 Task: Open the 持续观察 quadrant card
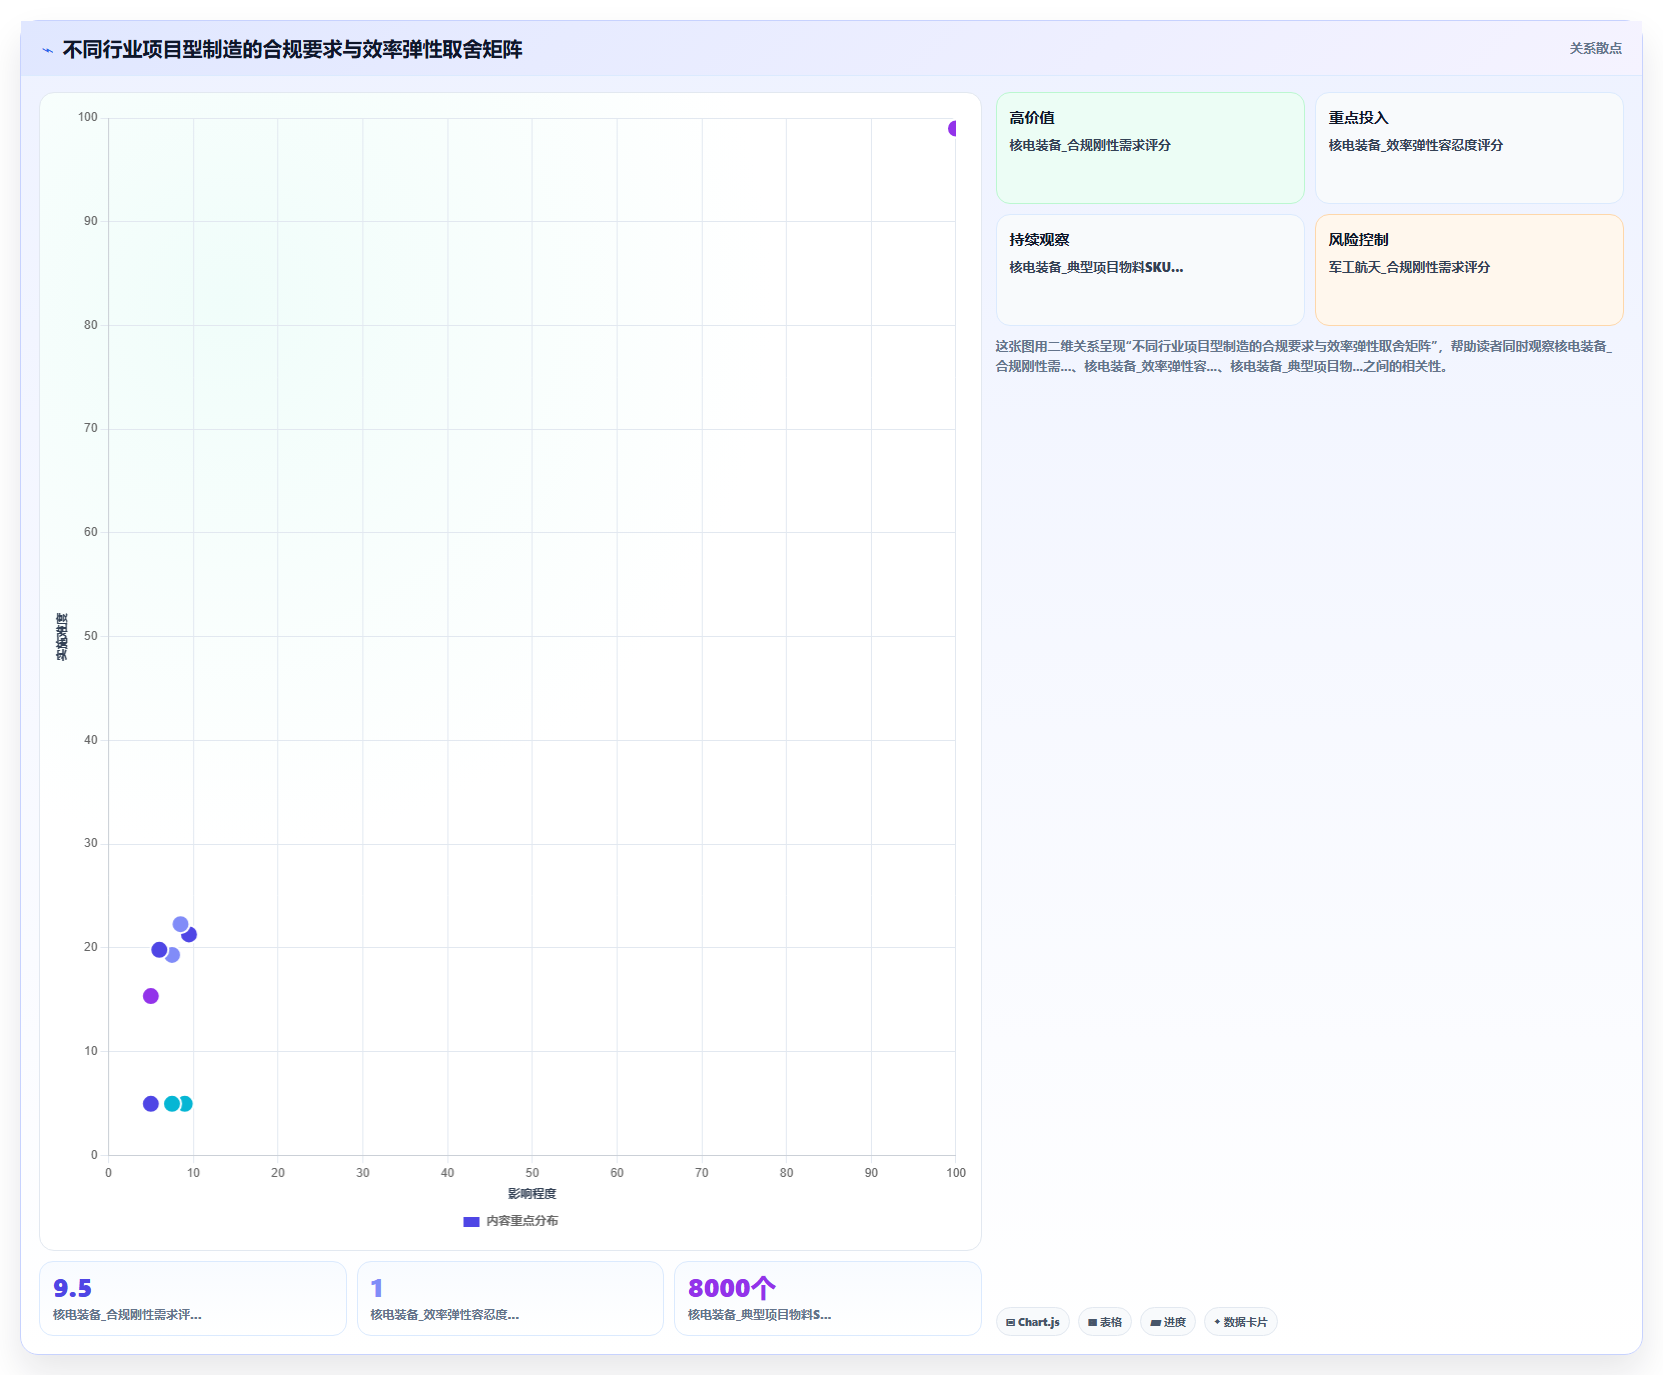click(x=1150, y=270)
